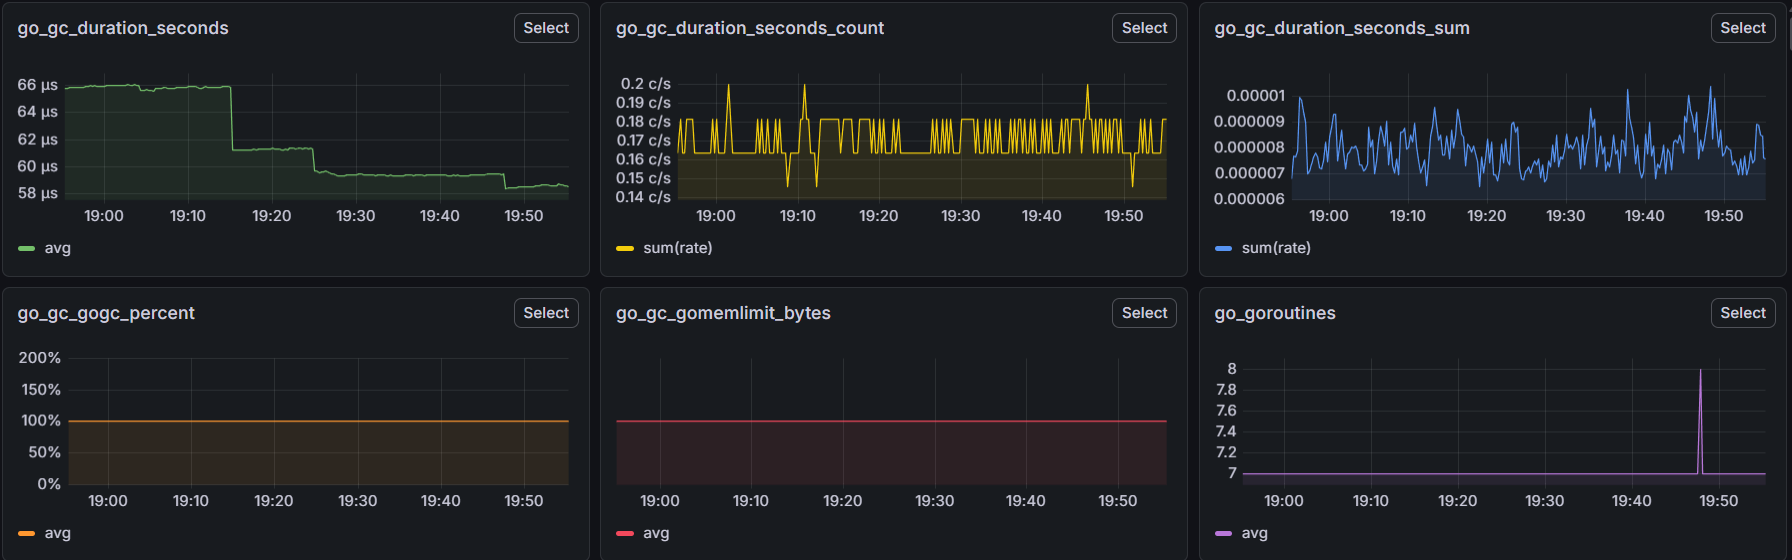The height and width of the screenshot is (560, 1792).
Task: Click yellow sum(rate) color swatch
Action: [x=625, y=248]
